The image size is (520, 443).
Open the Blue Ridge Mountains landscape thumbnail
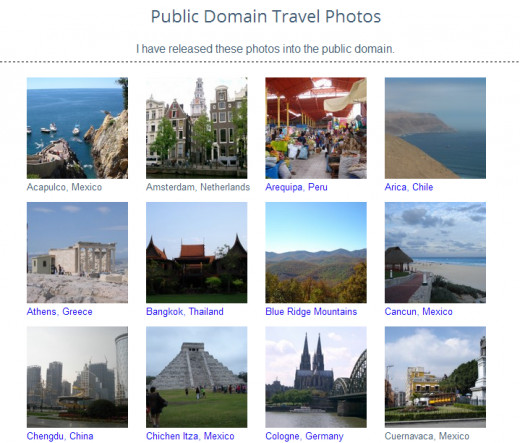click(316, 252)
